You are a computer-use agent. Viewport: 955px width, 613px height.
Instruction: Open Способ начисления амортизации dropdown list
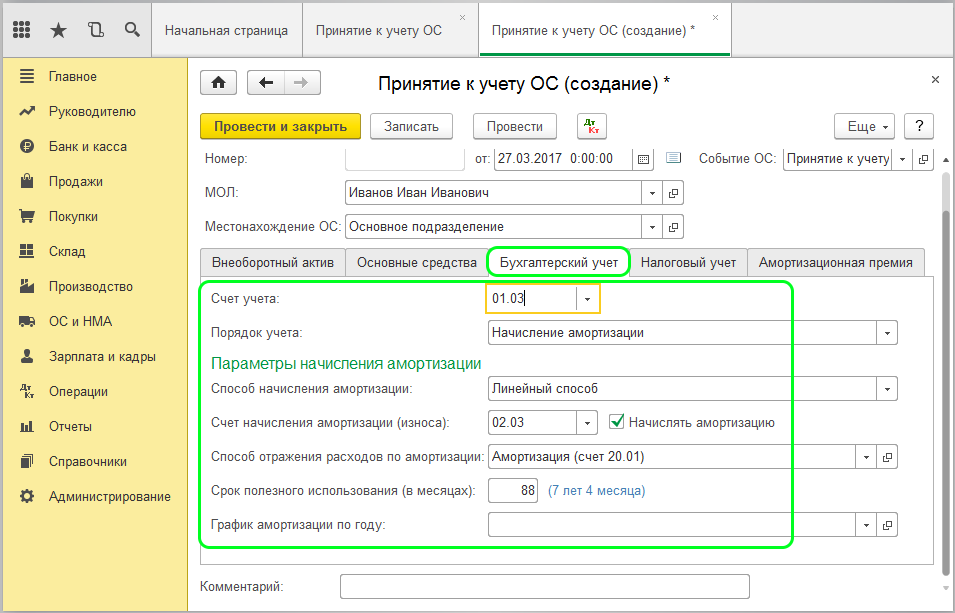pyautogui.click(x=886, y=388)
